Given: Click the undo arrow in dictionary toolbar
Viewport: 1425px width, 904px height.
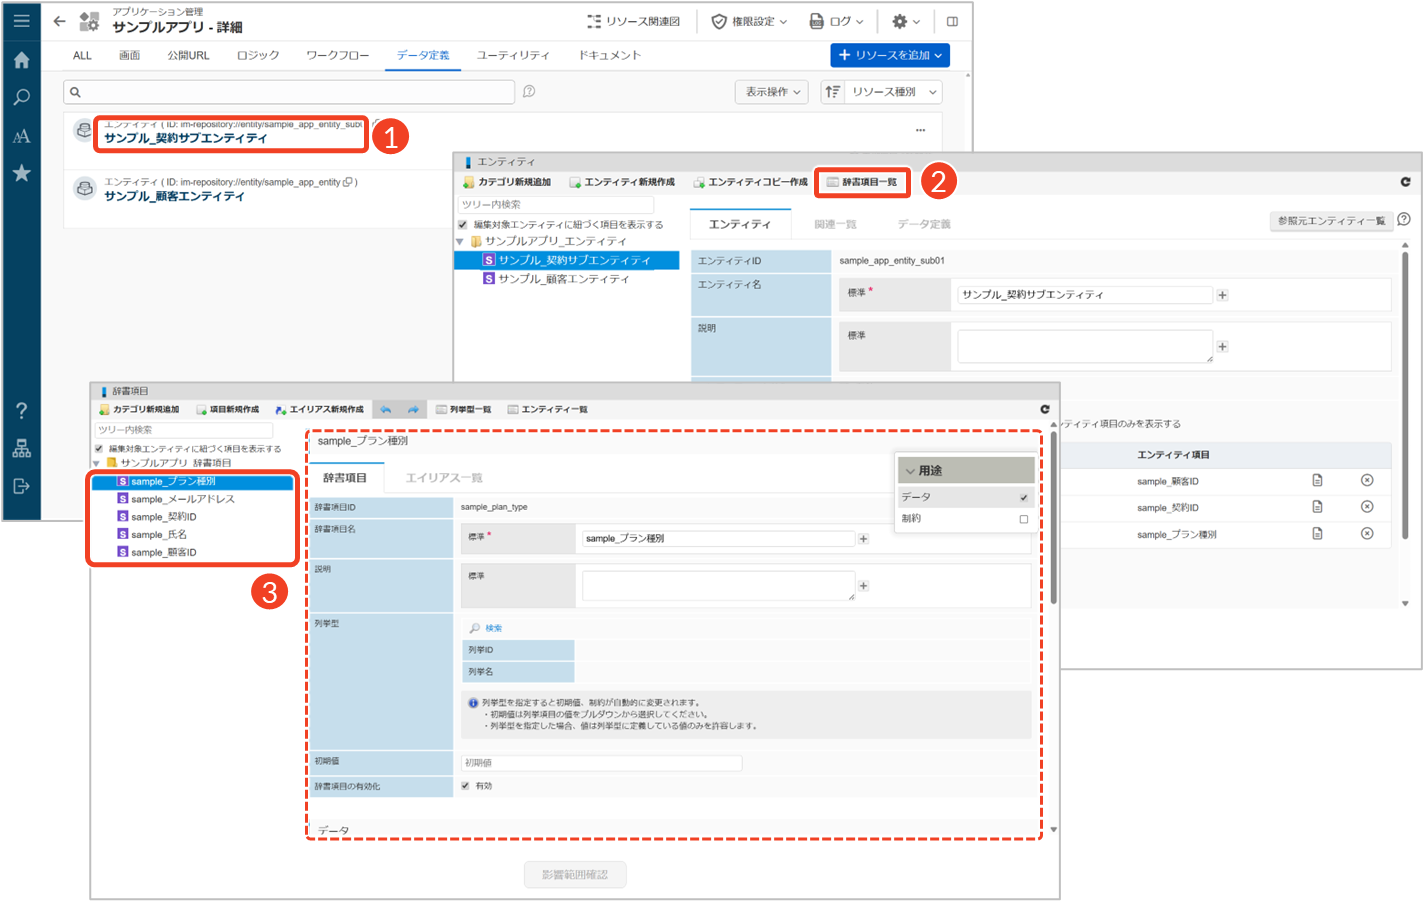Looking at the screenshot, I should pos(386,409).
